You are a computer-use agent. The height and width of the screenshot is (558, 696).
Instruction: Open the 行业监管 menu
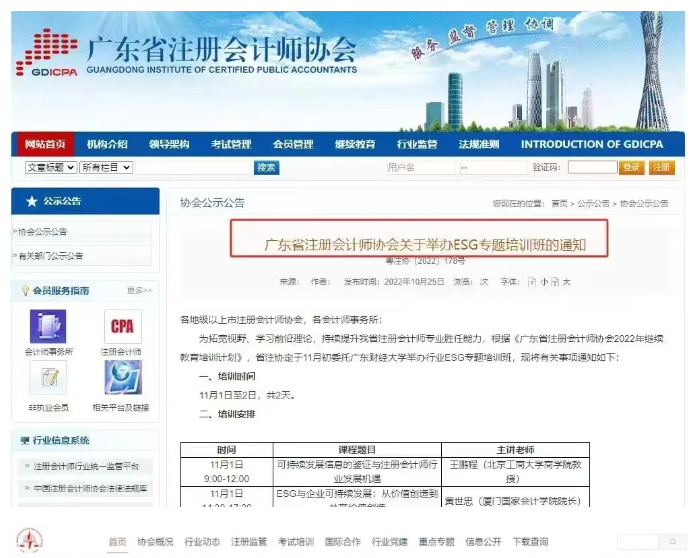[417, 144]
